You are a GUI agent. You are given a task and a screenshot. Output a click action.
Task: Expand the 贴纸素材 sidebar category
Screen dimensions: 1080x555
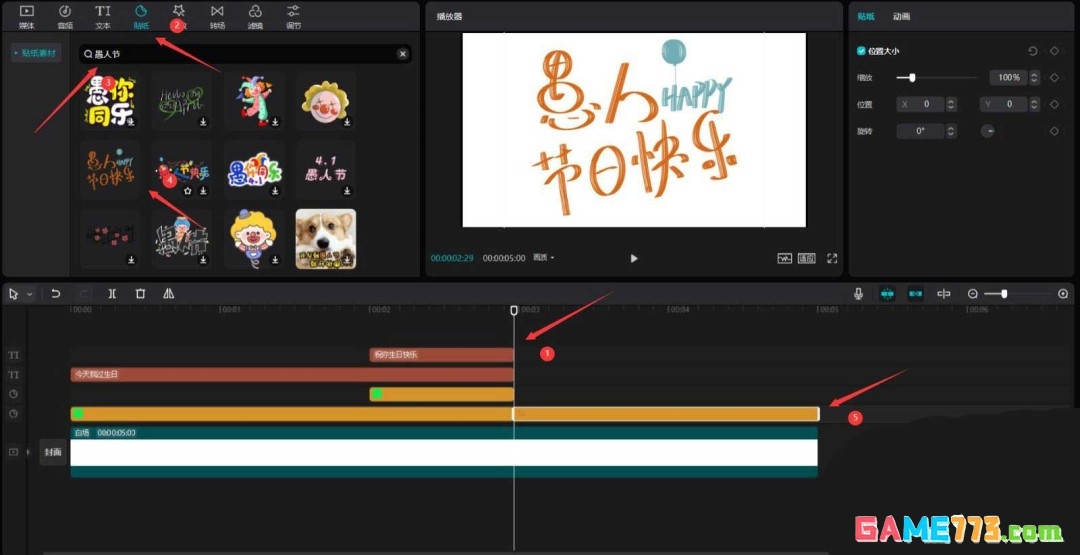[x=36, y=53]
